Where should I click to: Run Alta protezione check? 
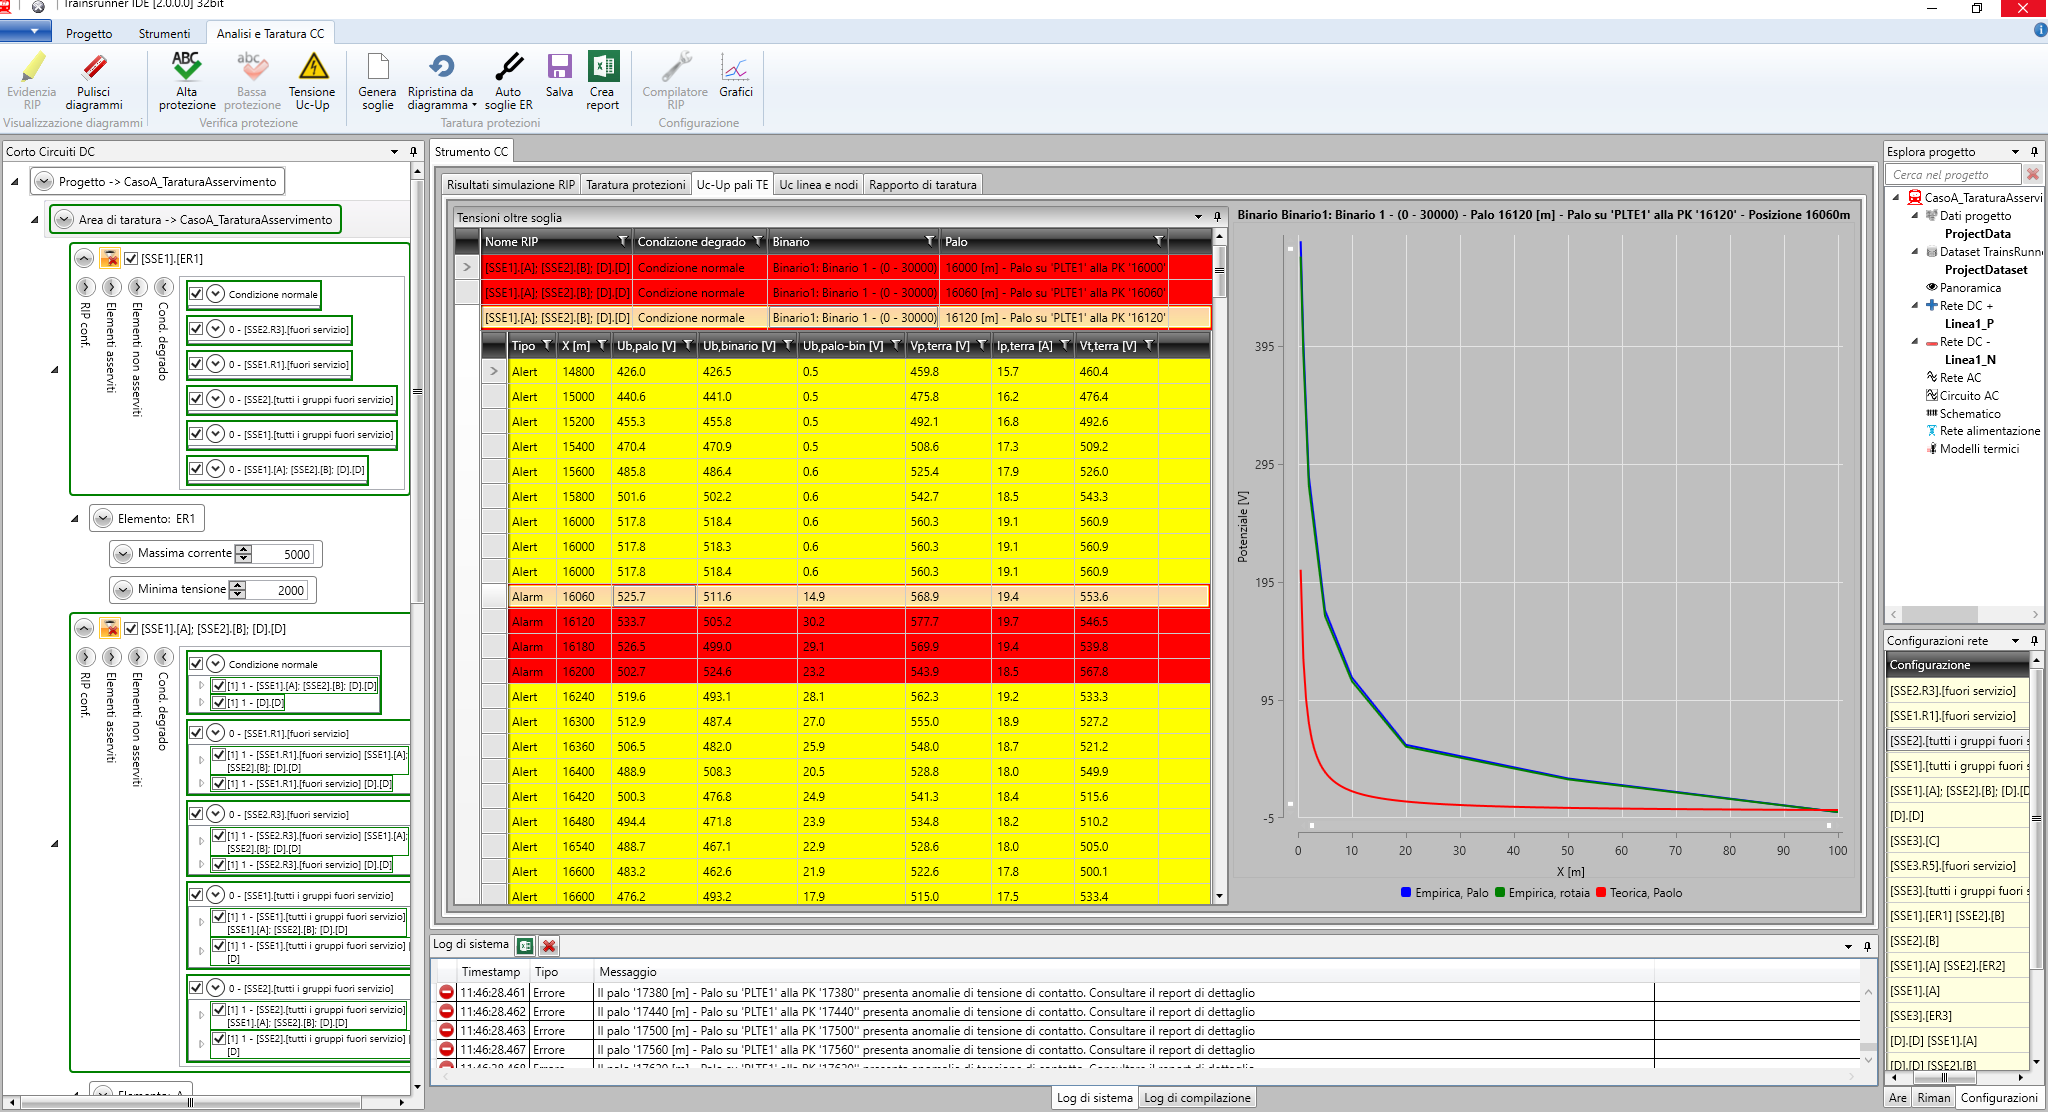click(x=187, y=67)
